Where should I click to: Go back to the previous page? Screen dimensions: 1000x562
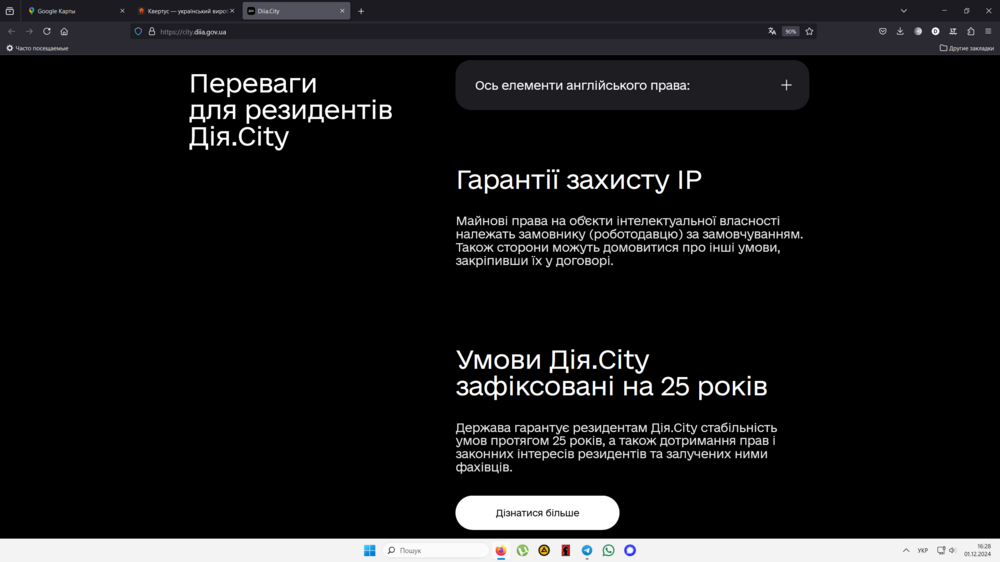11,31
